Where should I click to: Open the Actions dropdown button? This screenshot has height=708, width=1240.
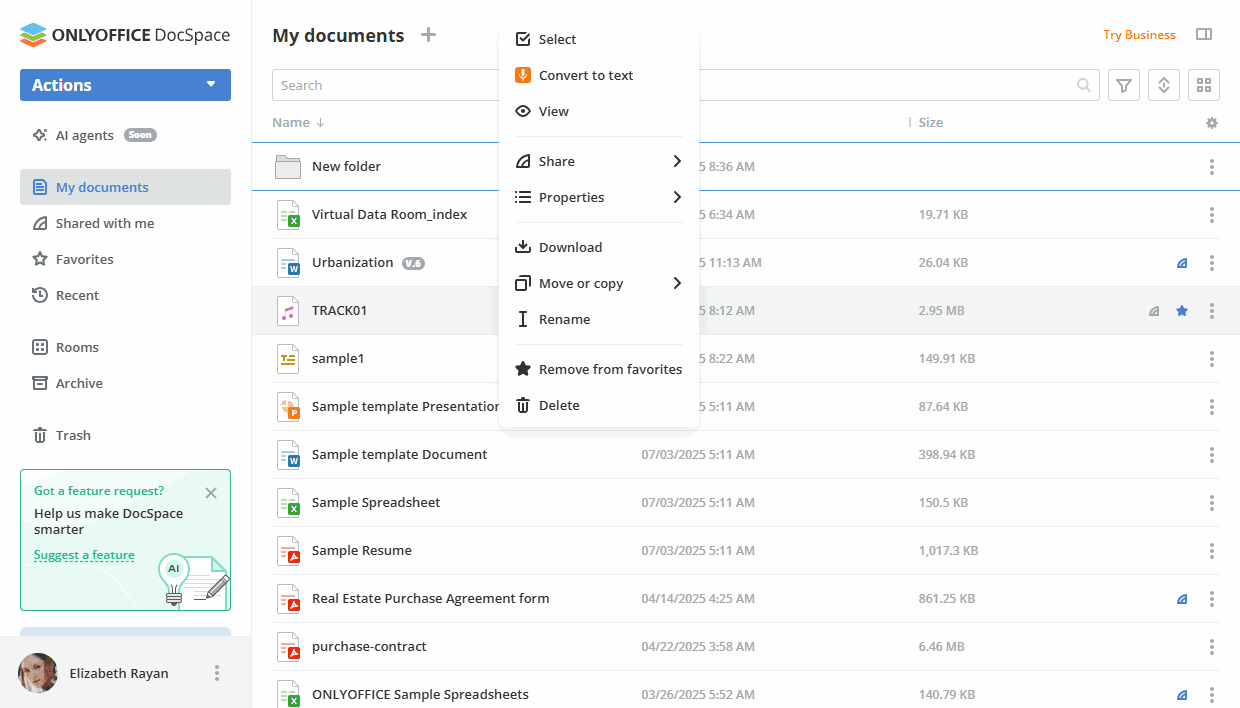click(125, 85)
